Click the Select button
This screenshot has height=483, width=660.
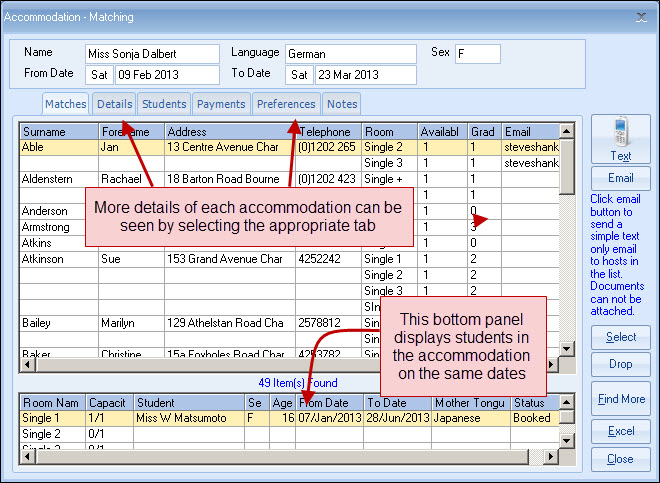pyautogui.click(x=620, y=338)
